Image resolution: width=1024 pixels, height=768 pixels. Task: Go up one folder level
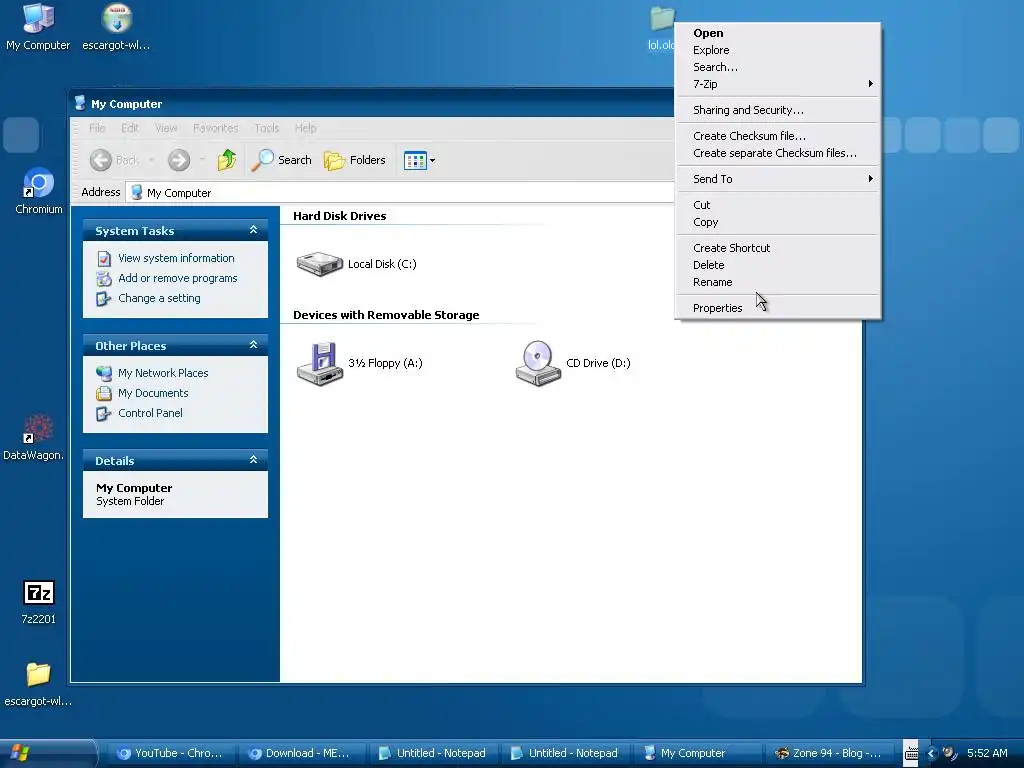[227, 160]
